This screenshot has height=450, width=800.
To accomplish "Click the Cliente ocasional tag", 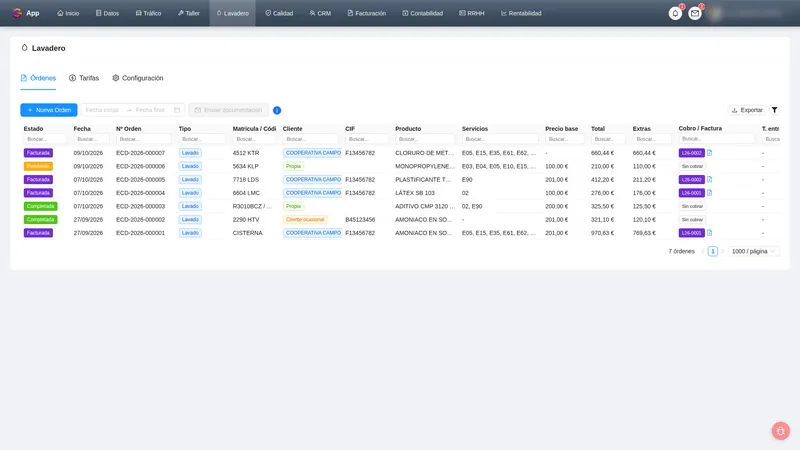I will (x=305, y=219).
